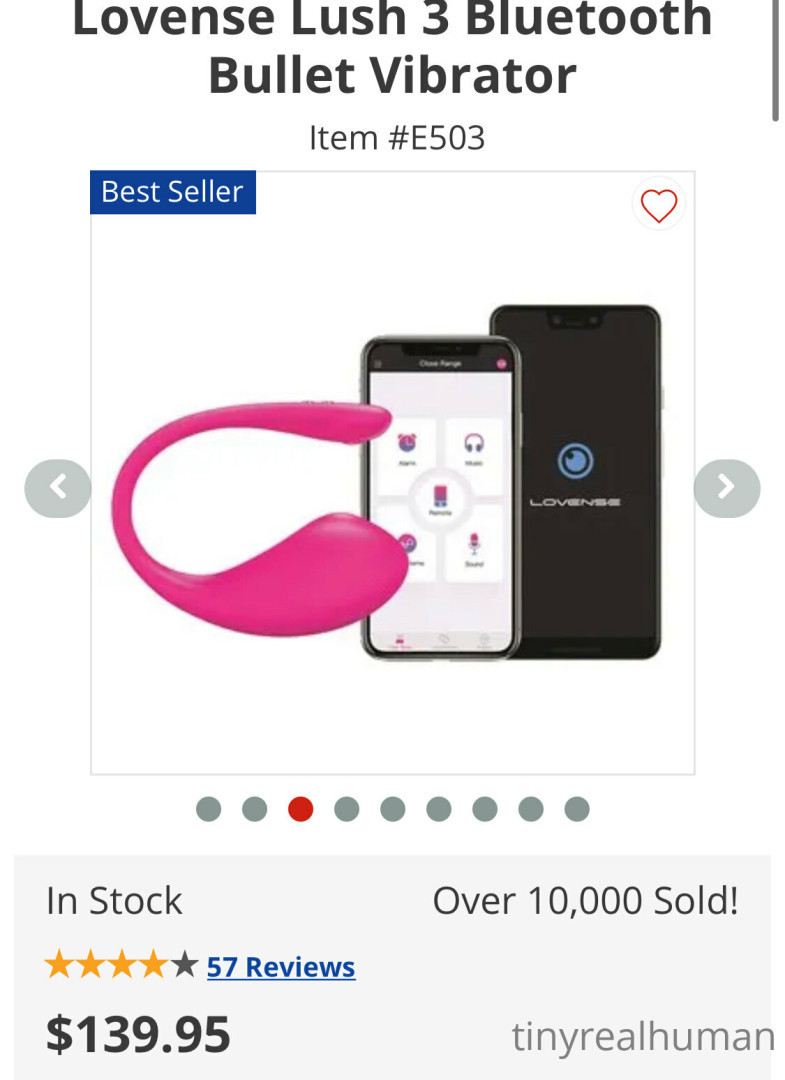
Task: Click the active red carousel dot
Action: [301, 809]
